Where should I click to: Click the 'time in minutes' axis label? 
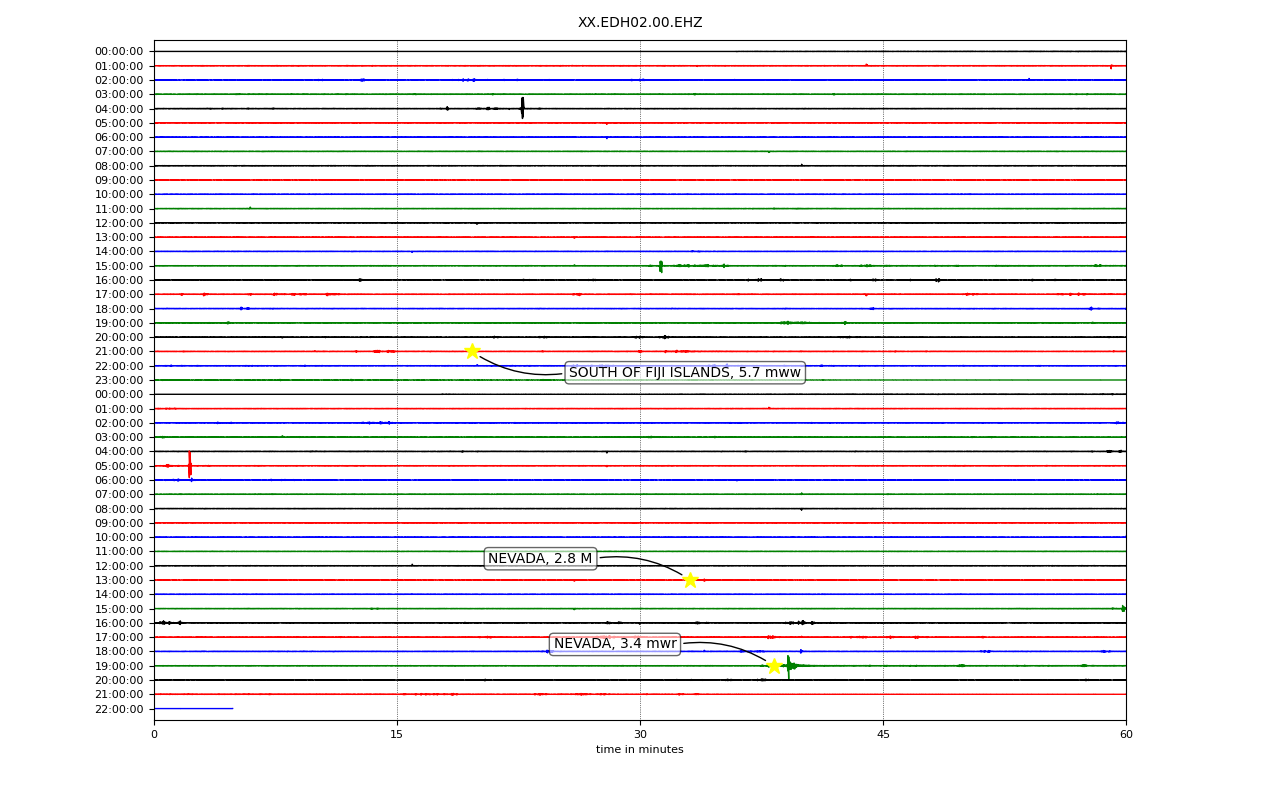[x=640, y=750]
